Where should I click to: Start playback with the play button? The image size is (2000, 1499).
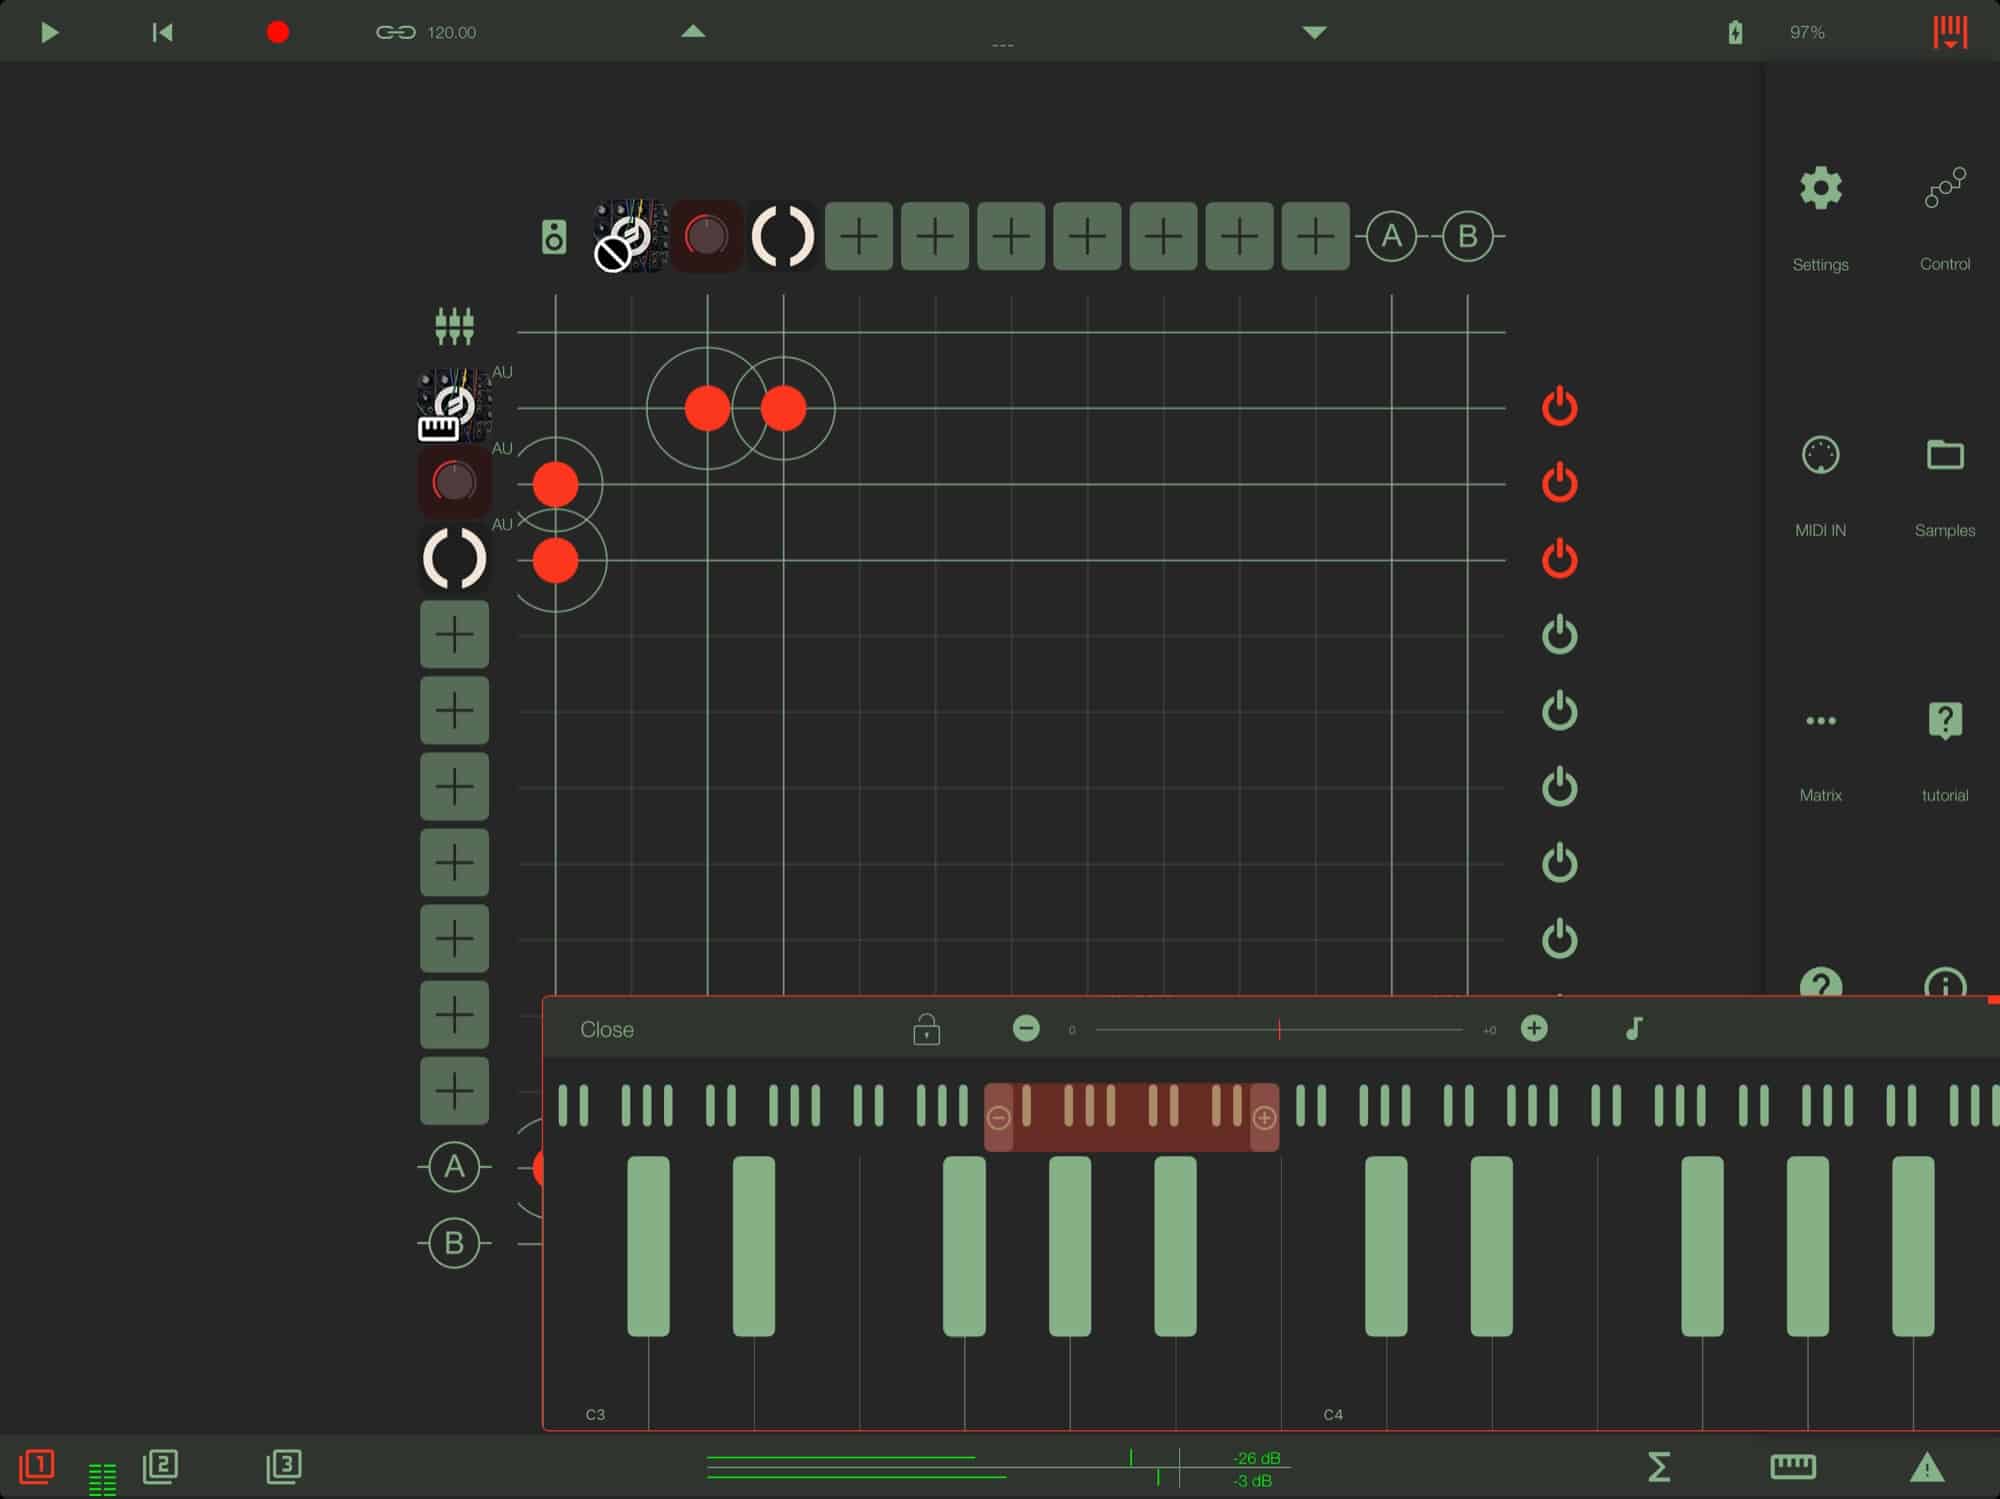(x=49, y=32)
